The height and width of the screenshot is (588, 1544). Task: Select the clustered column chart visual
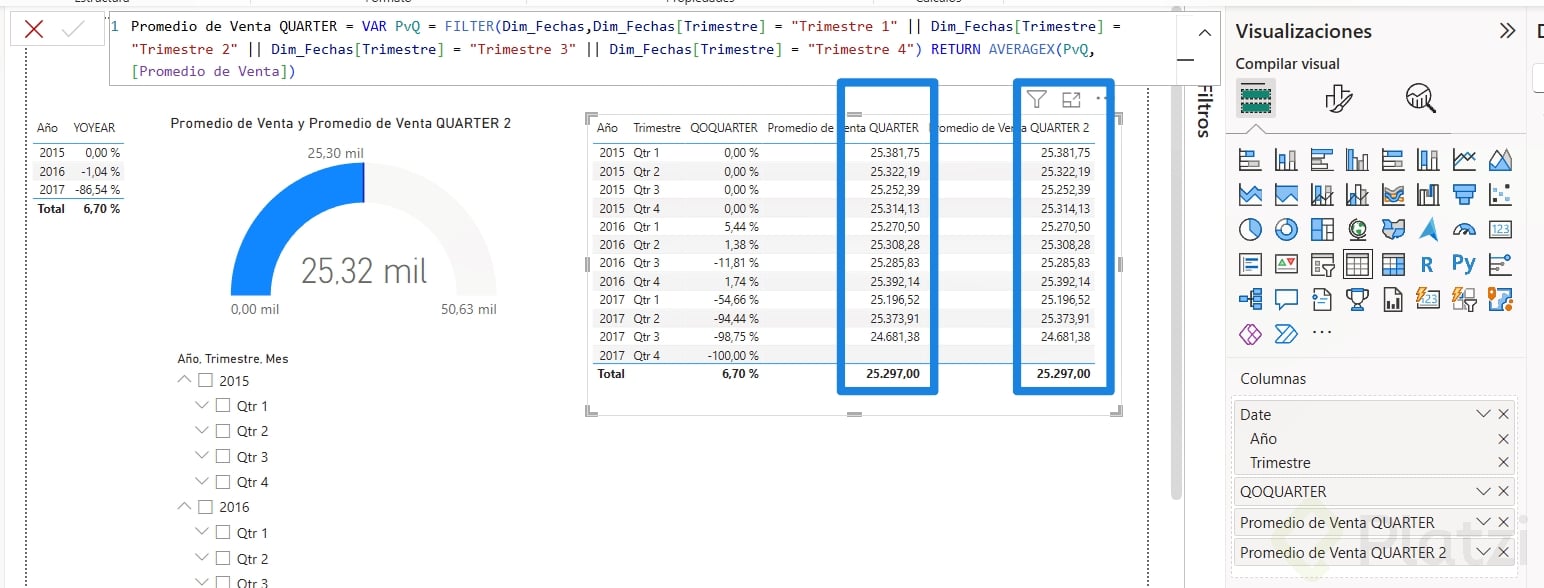[1357, 159]
